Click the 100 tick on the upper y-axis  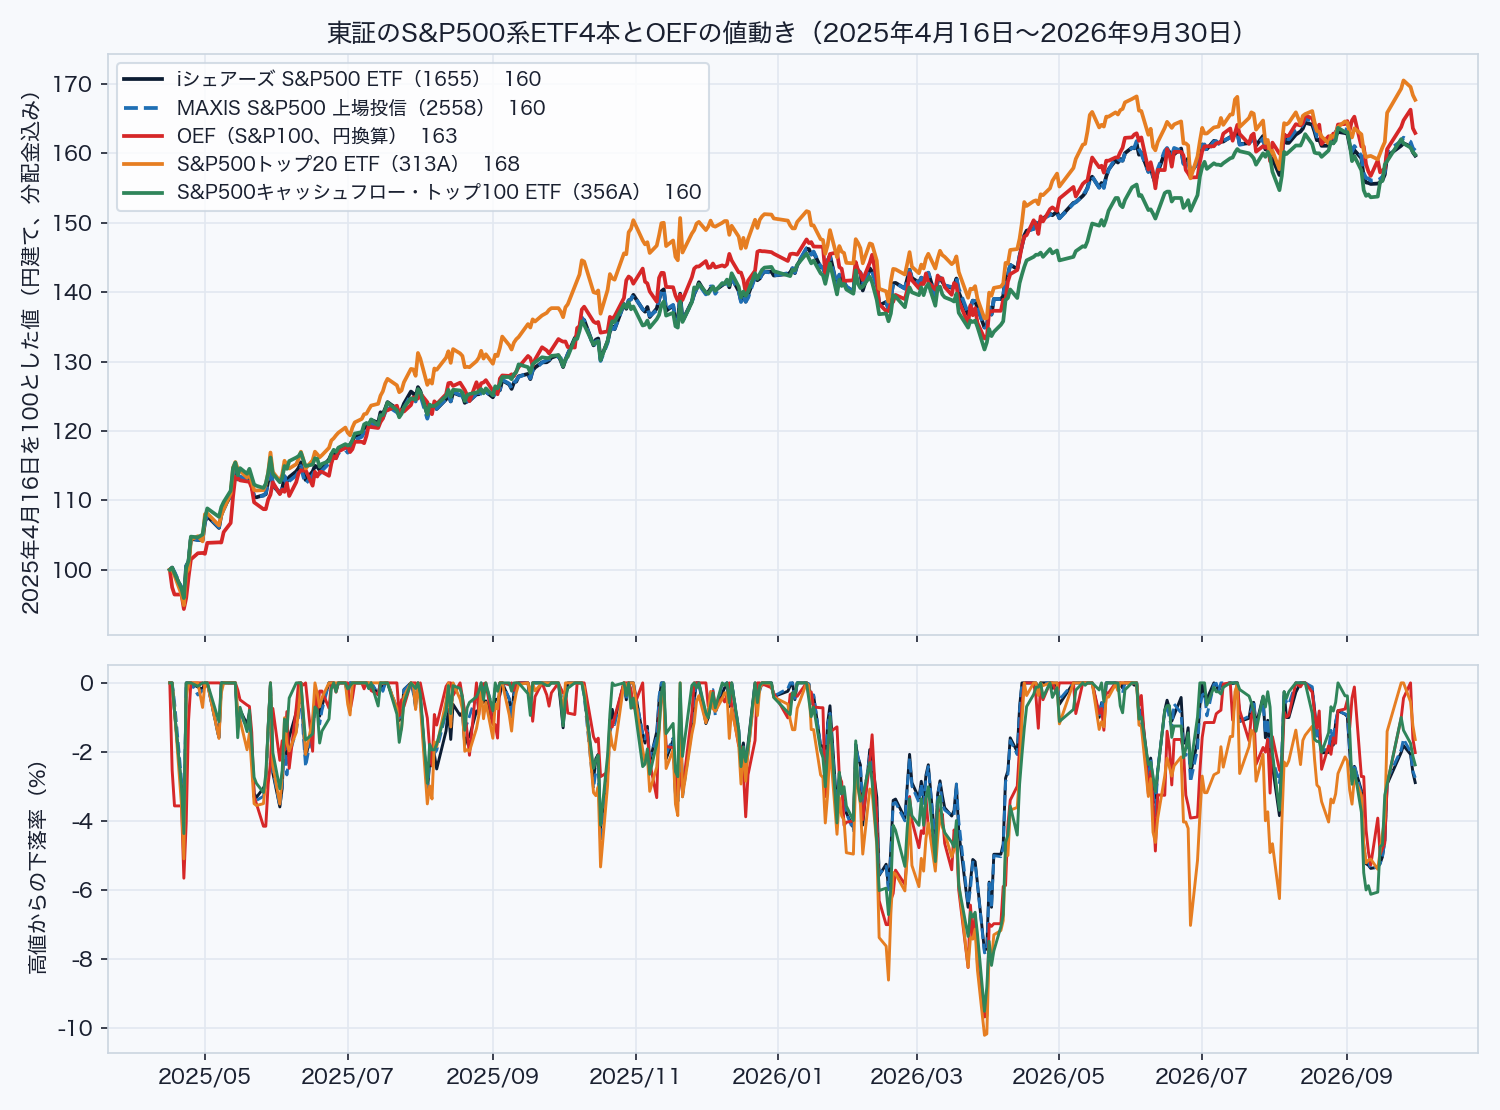point(73,570)
